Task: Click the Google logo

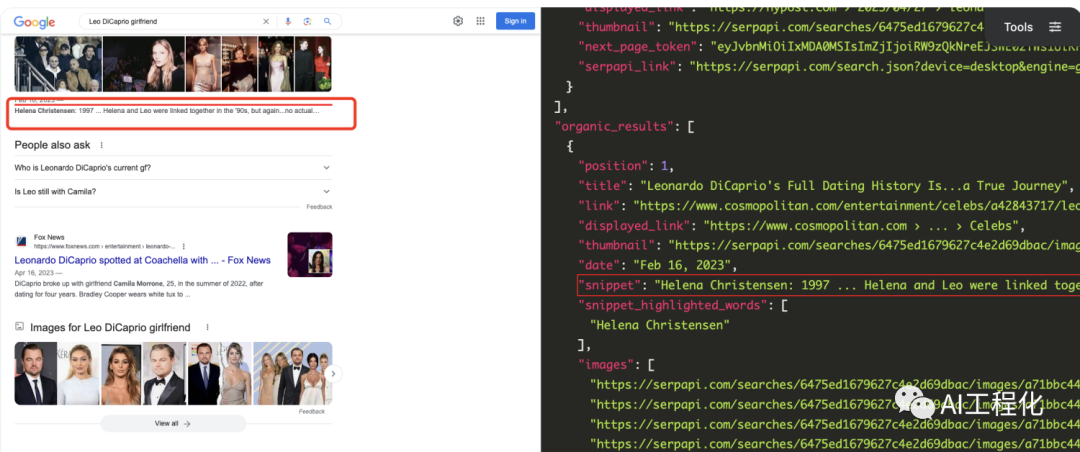Action: (x=34, y=22)
